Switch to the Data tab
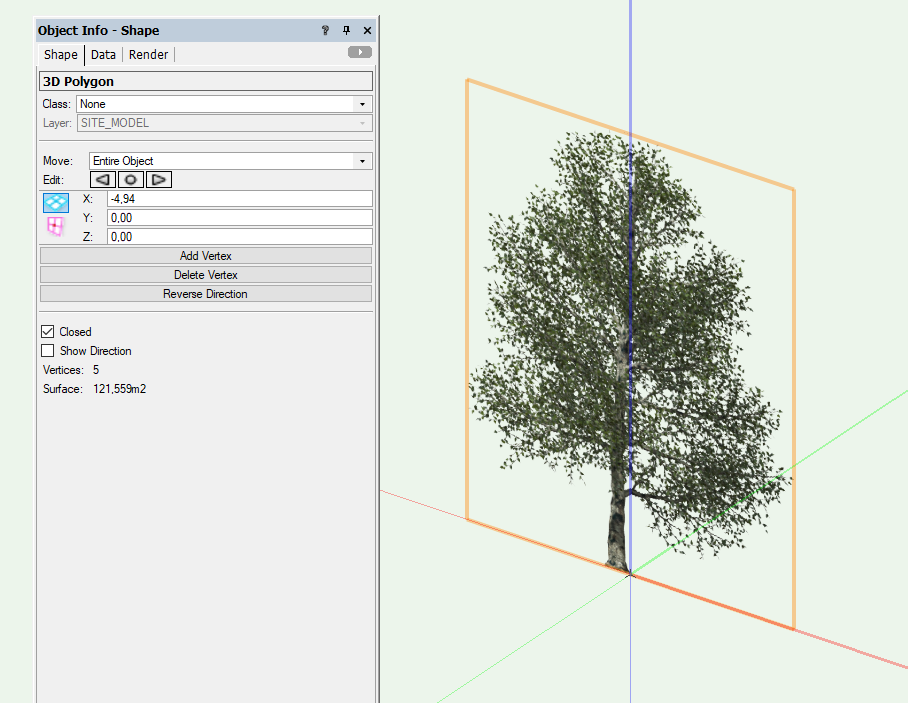Image resolution: width=908 pixels, height=703 pixels. coord(103,54)
